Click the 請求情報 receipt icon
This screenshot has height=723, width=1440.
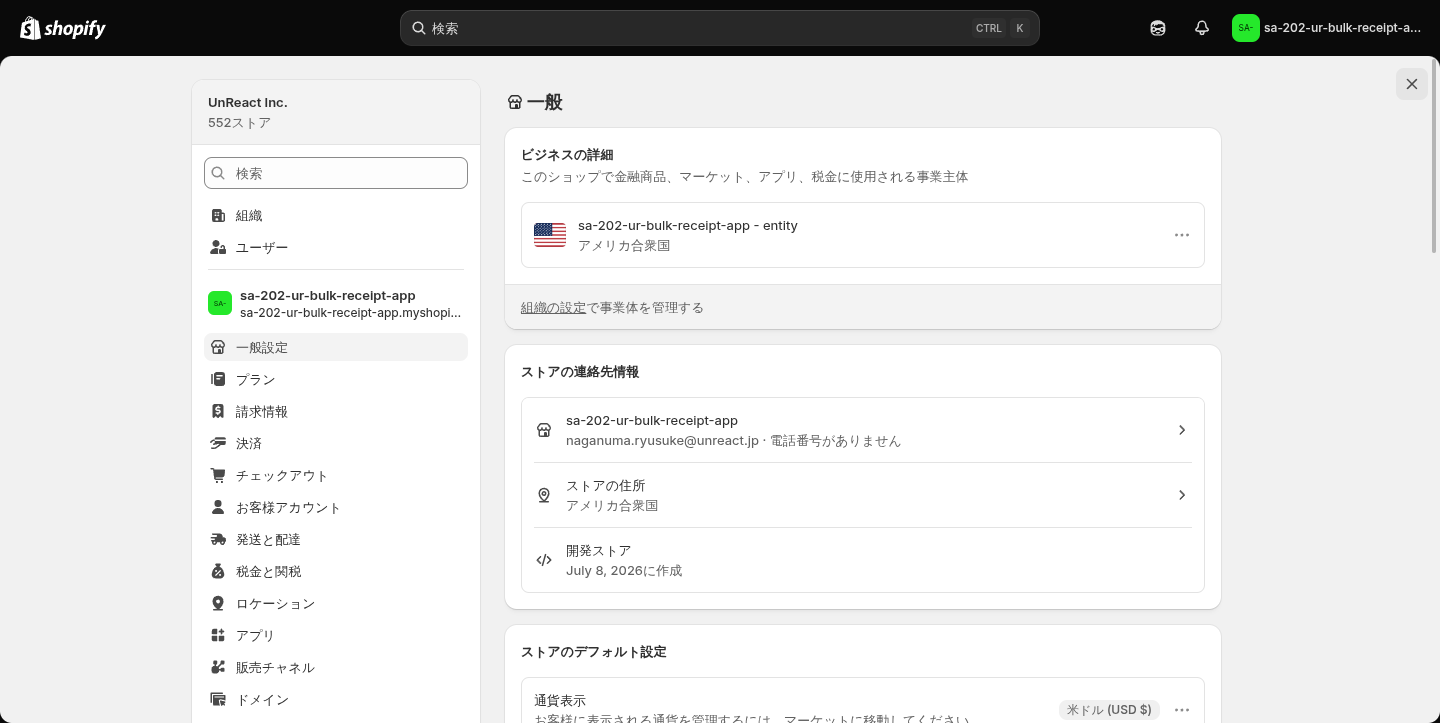218,411
